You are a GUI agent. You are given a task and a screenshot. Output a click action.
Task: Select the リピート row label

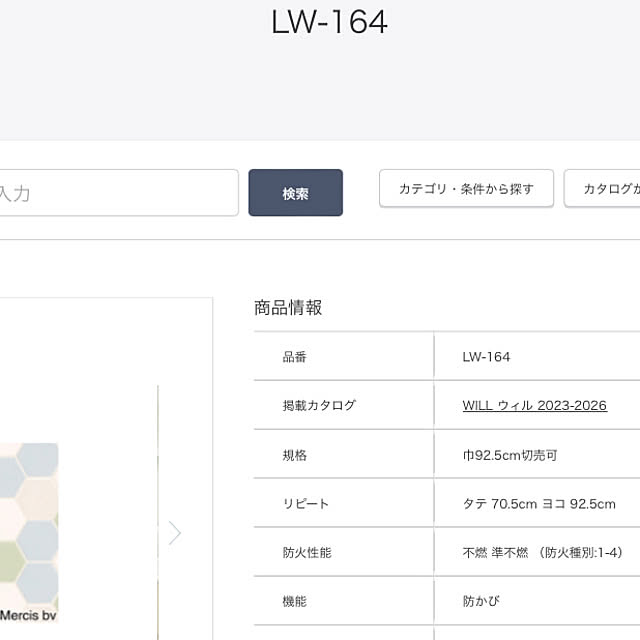(x=306, y=504)
